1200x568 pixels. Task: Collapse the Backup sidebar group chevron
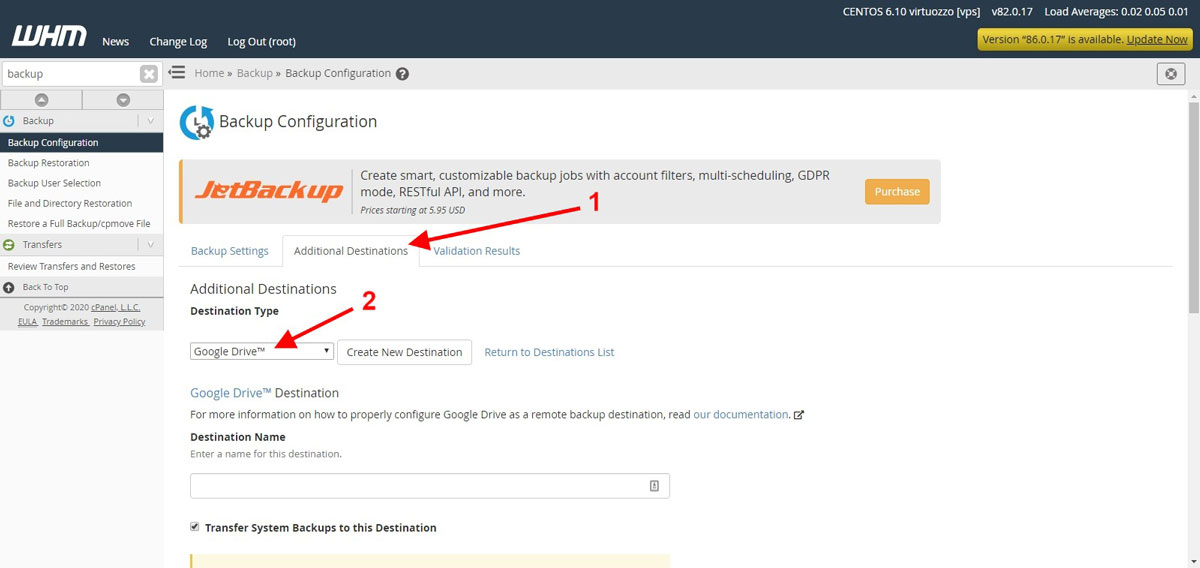point(151,121)
